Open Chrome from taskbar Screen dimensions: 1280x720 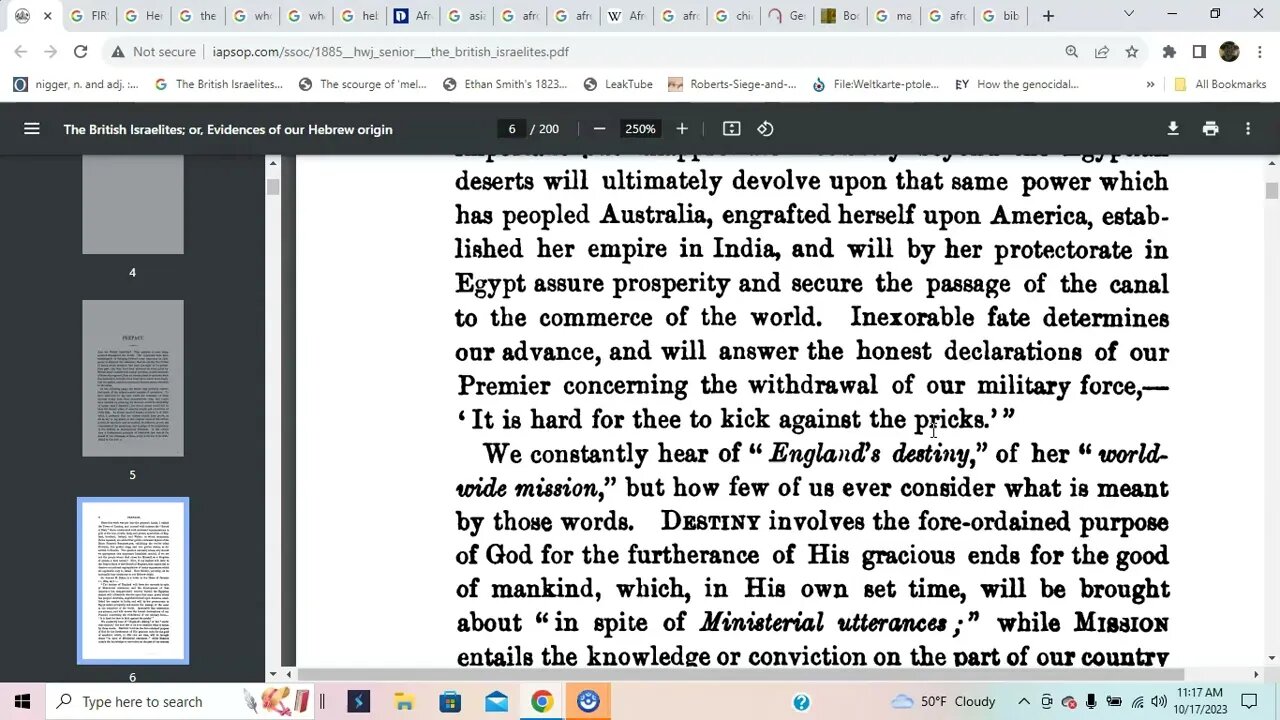(542, 701)
